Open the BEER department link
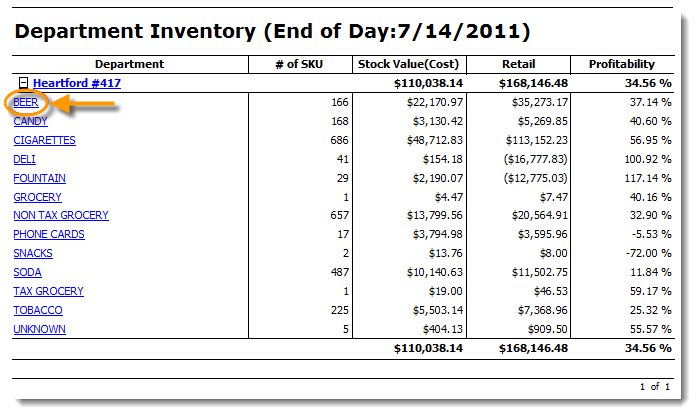Screen dimensions: 696x414 (25, 102)
